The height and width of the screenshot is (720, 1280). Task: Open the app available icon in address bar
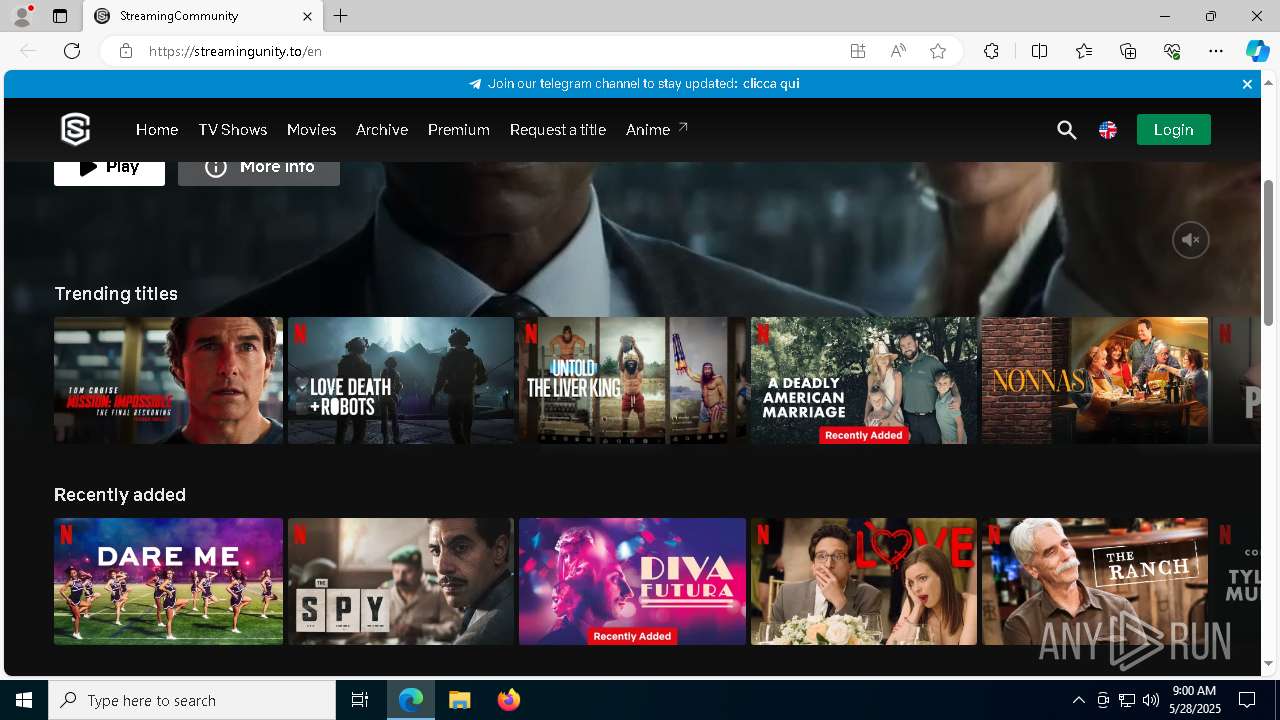pyautogui.click(x=858, y=51)
